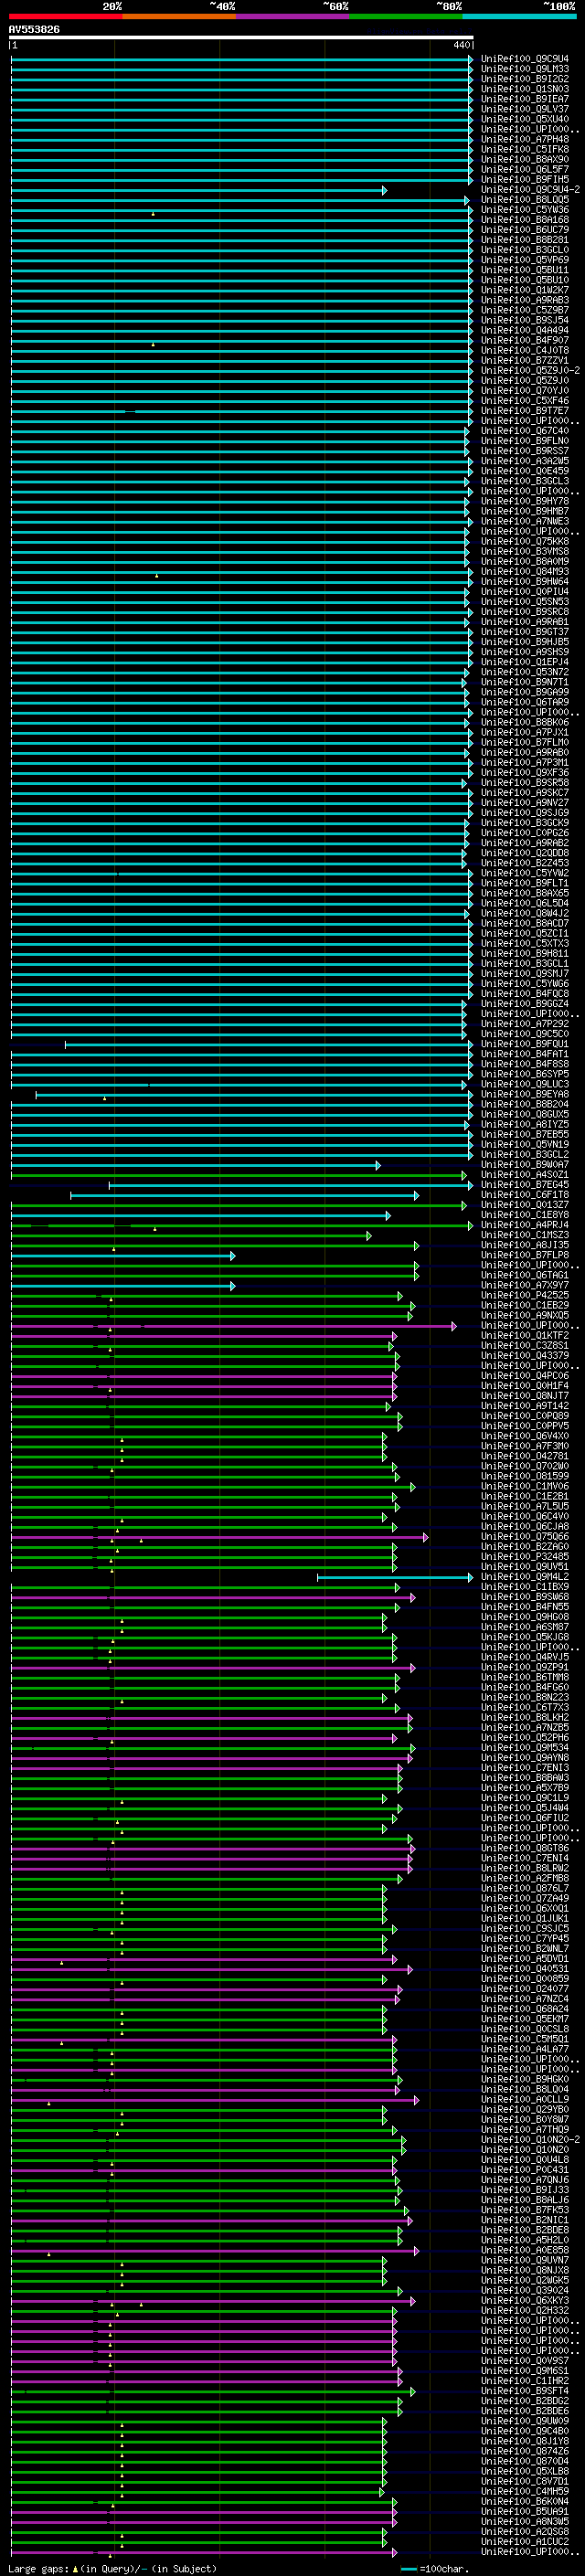This screenshot has width=585, height=2576.
Task: Select the UniRef100_C5YW36 label
Action: [x=525, y=210]
